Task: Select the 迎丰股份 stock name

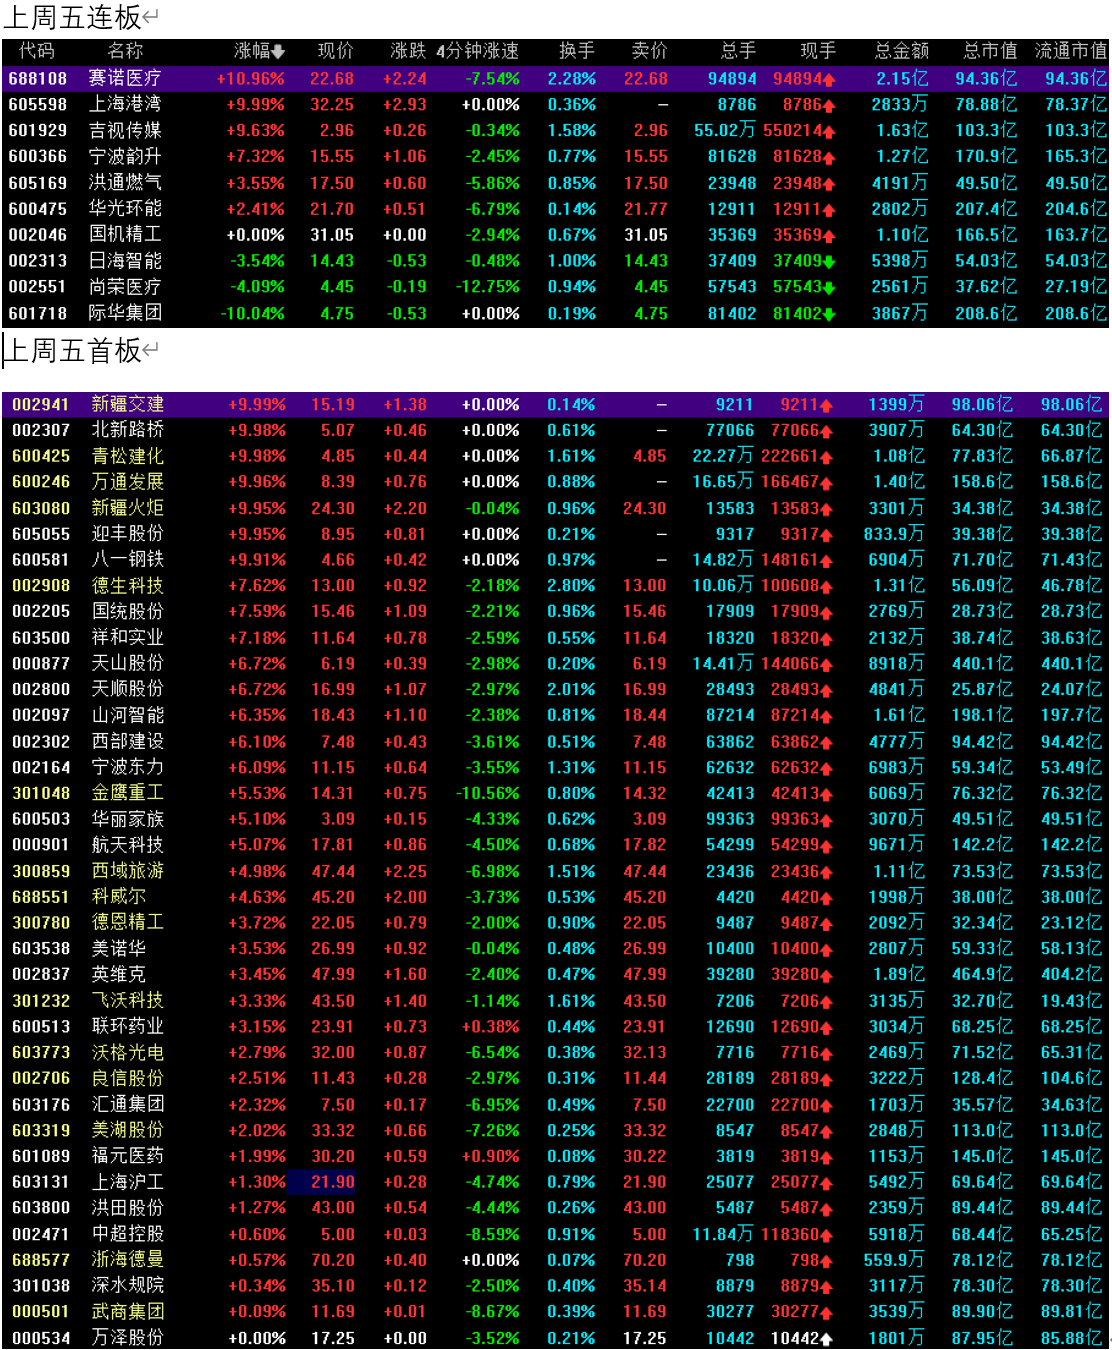Action: [128, 533]
